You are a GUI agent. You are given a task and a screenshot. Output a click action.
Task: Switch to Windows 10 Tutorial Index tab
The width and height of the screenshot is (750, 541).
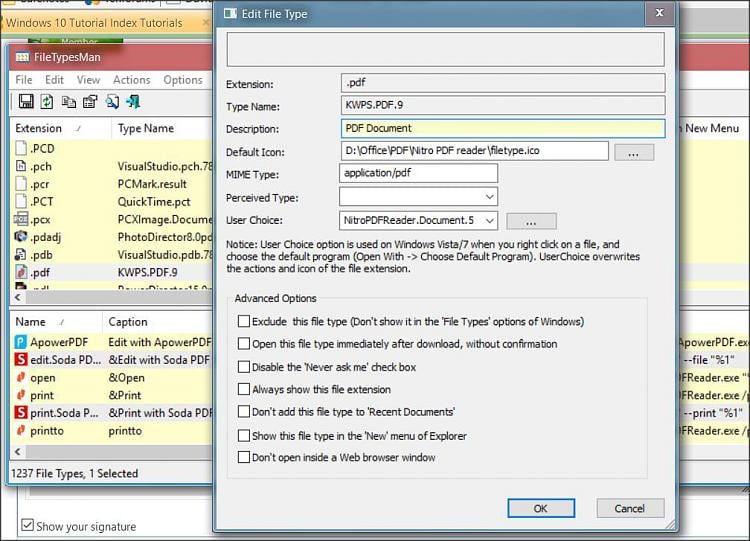pos(105,22)
